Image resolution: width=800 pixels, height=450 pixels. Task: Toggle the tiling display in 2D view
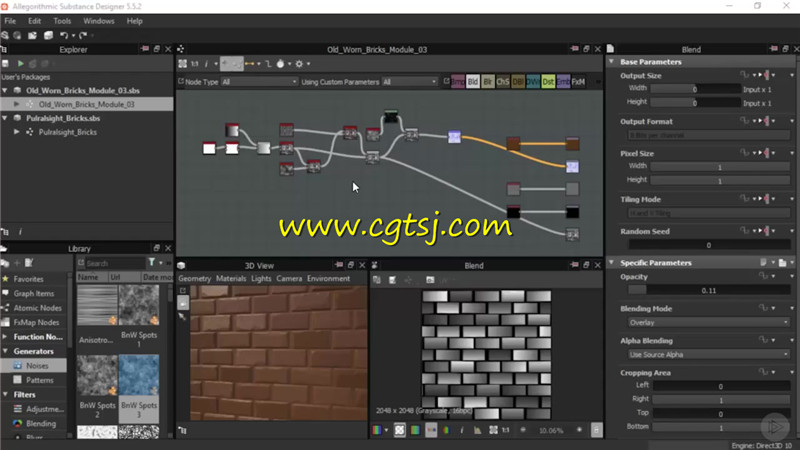pos(399,430)
